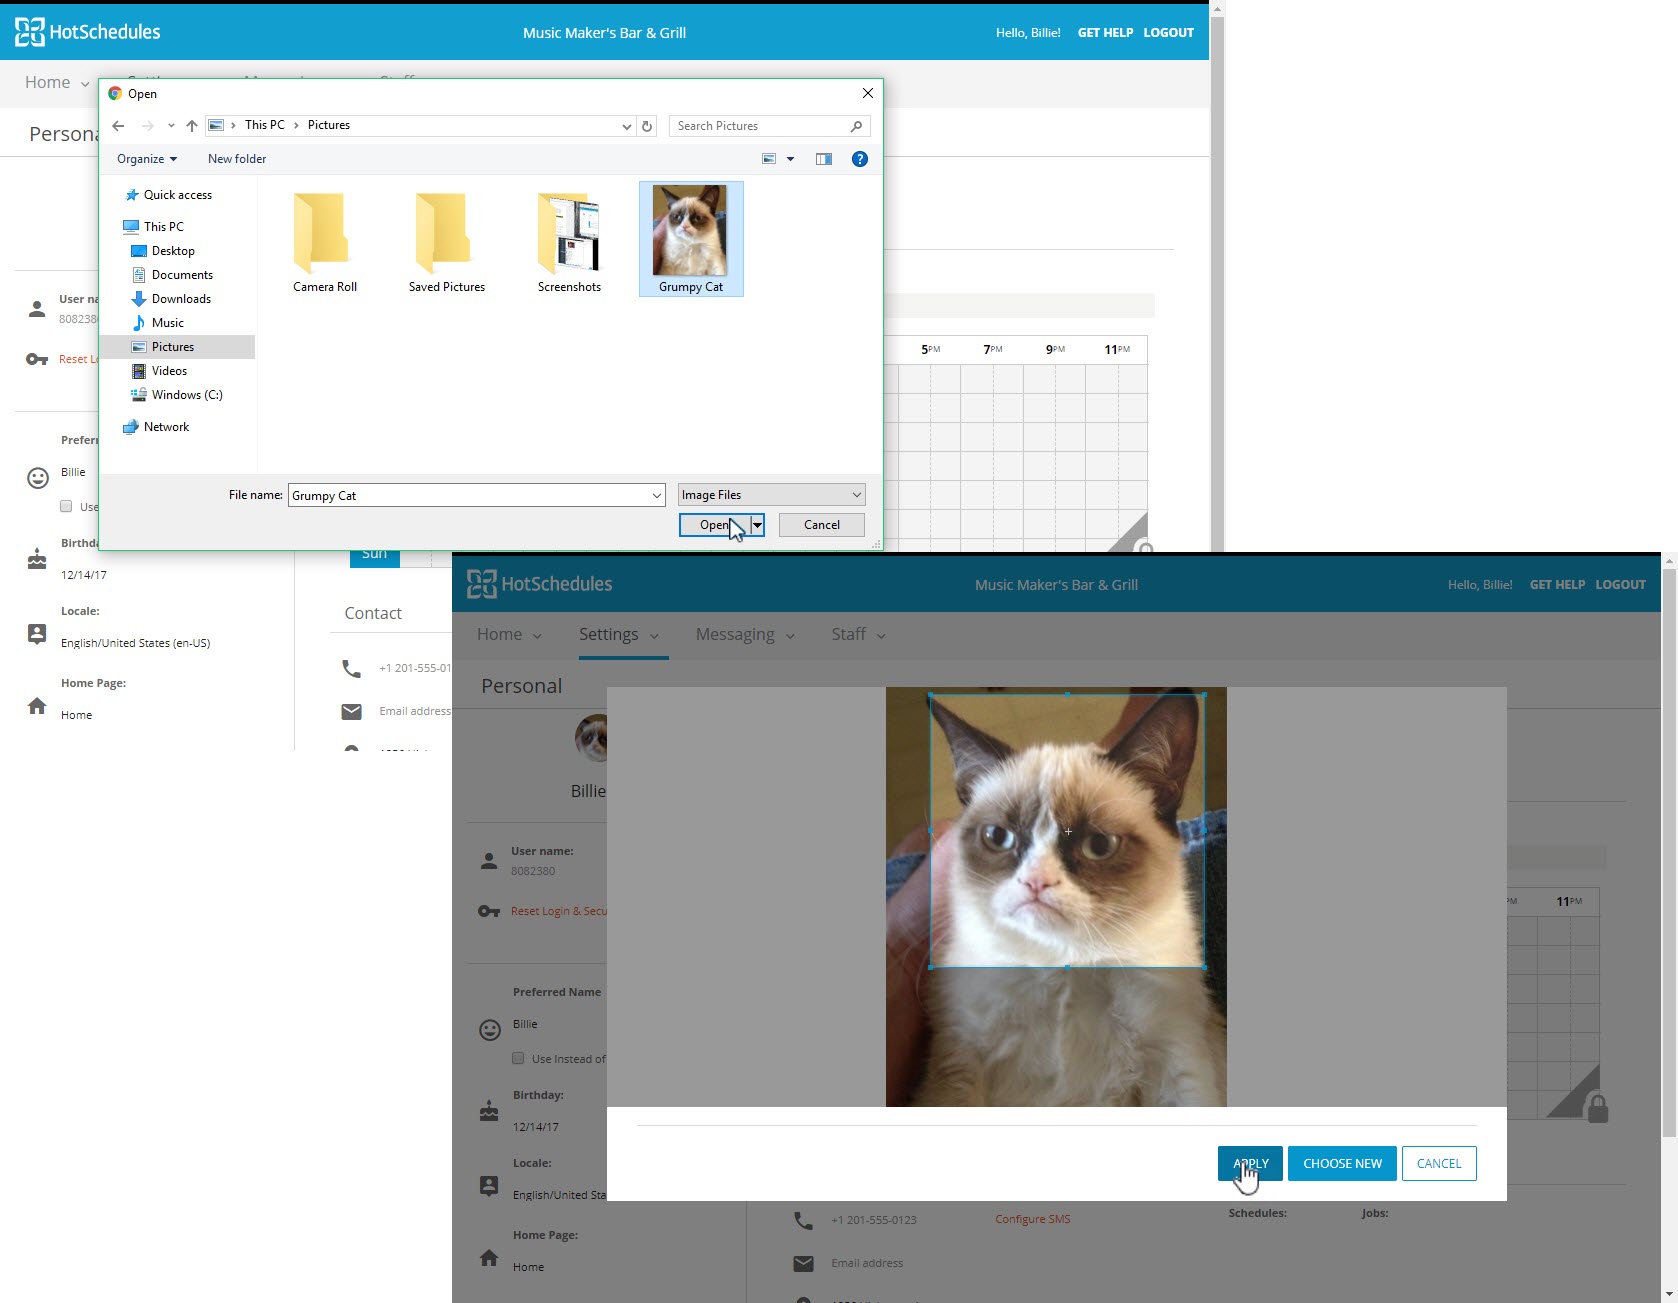Click the locale badge icon in lower window

[x=489, y=1186]
